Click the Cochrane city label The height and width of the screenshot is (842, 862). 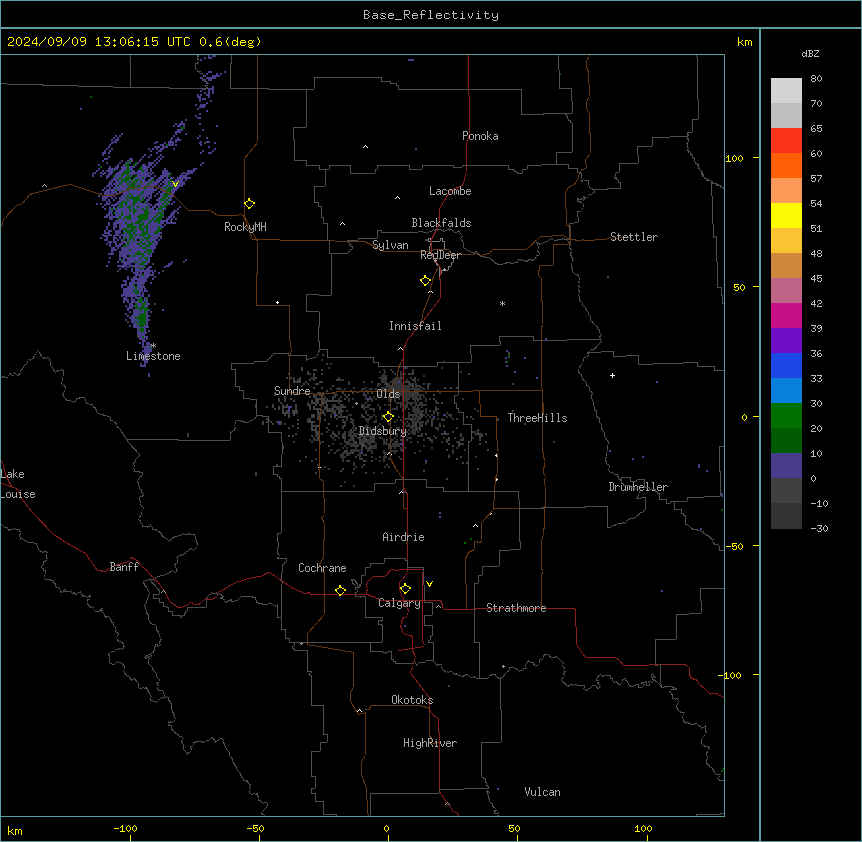pyautogui.click(x=322, y=568)
